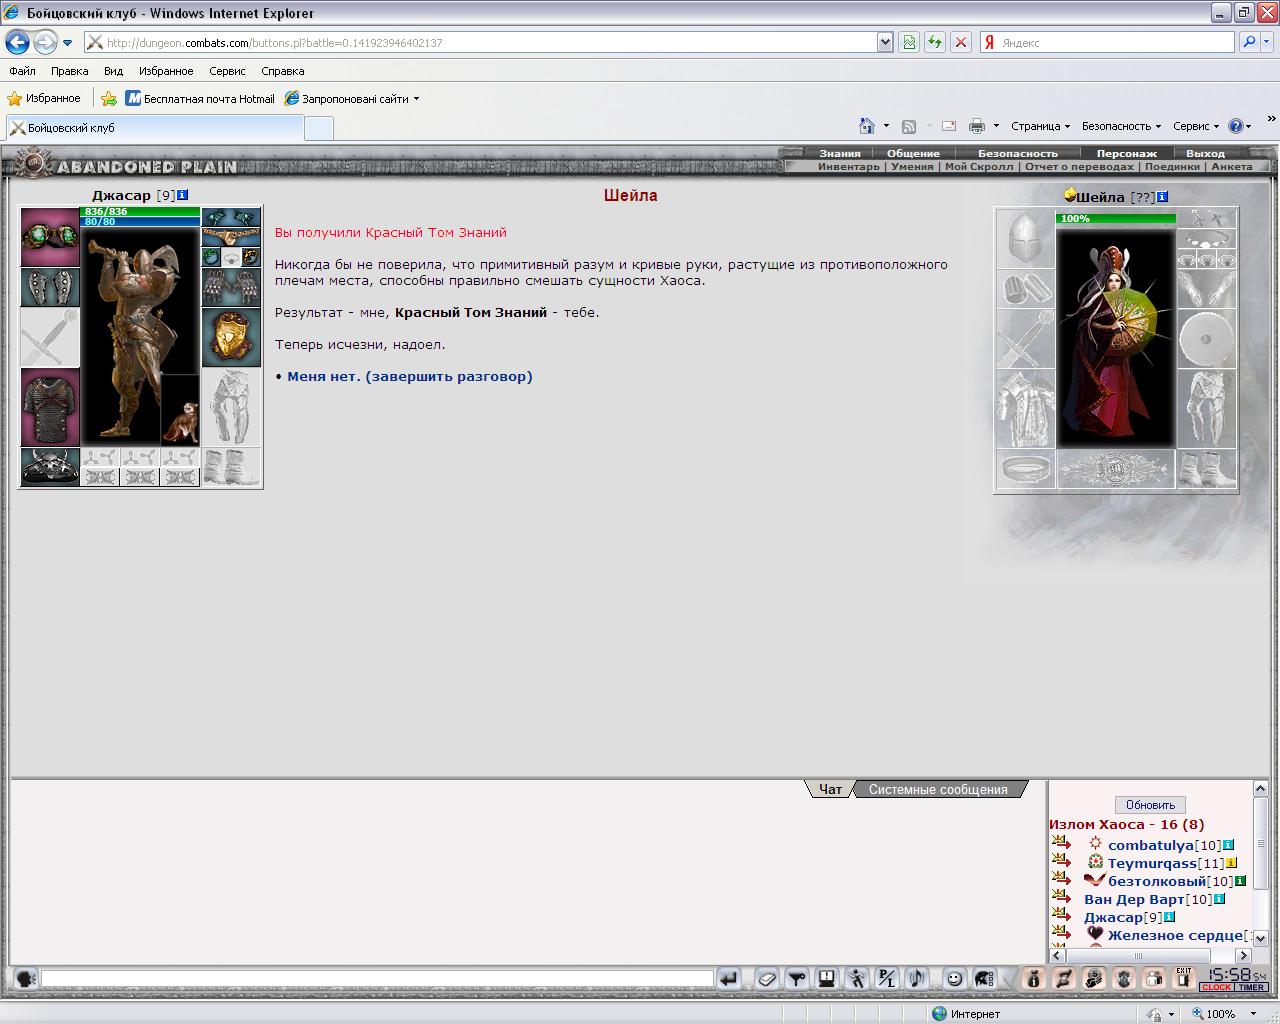Image resolution: width=1280 pixels, height=1024 pixels.
Task: Click the Избранное favorites star button
Action: (x=44, y=99)
